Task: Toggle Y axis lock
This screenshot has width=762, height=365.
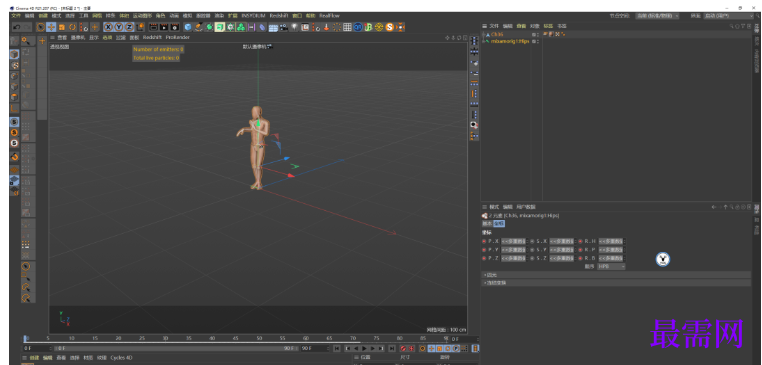Action: [119, 27]
